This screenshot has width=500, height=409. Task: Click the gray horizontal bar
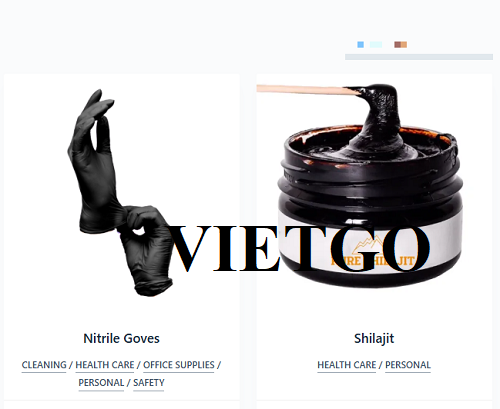tap(419, 57)
